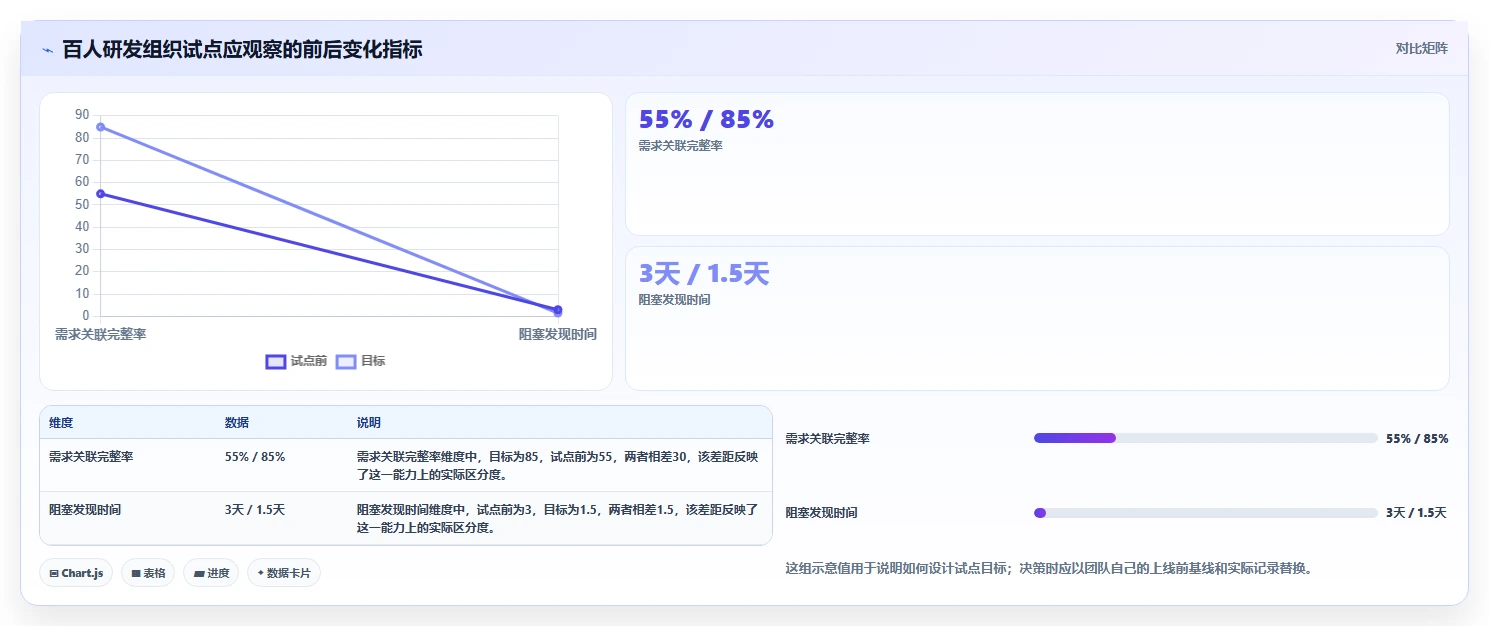
Task: Click the 阻塞发现时间 progress bar
Action: click(1206, 513)
